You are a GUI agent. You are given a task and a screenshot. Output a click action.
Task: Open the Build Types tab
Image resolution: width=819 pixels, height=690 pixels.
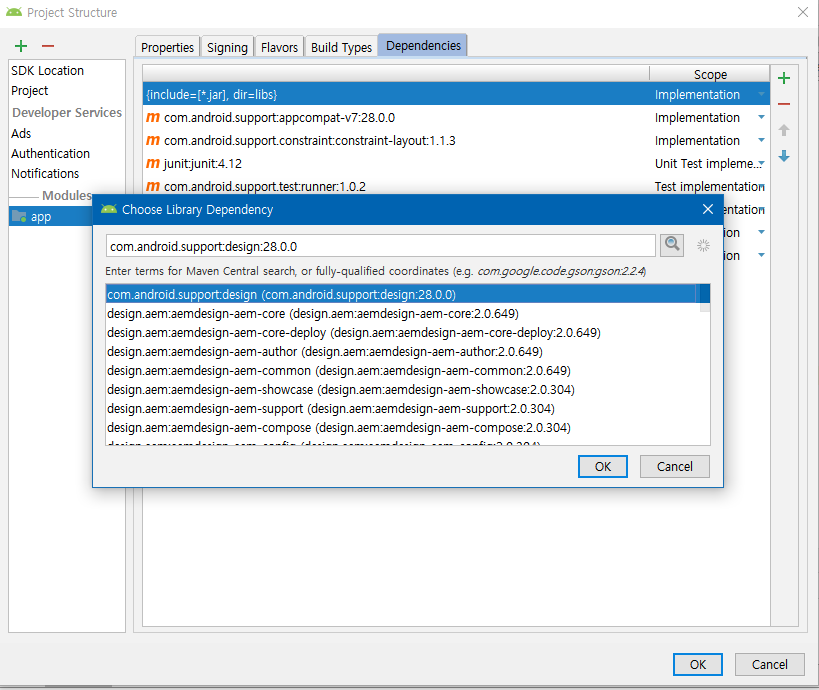341,47
